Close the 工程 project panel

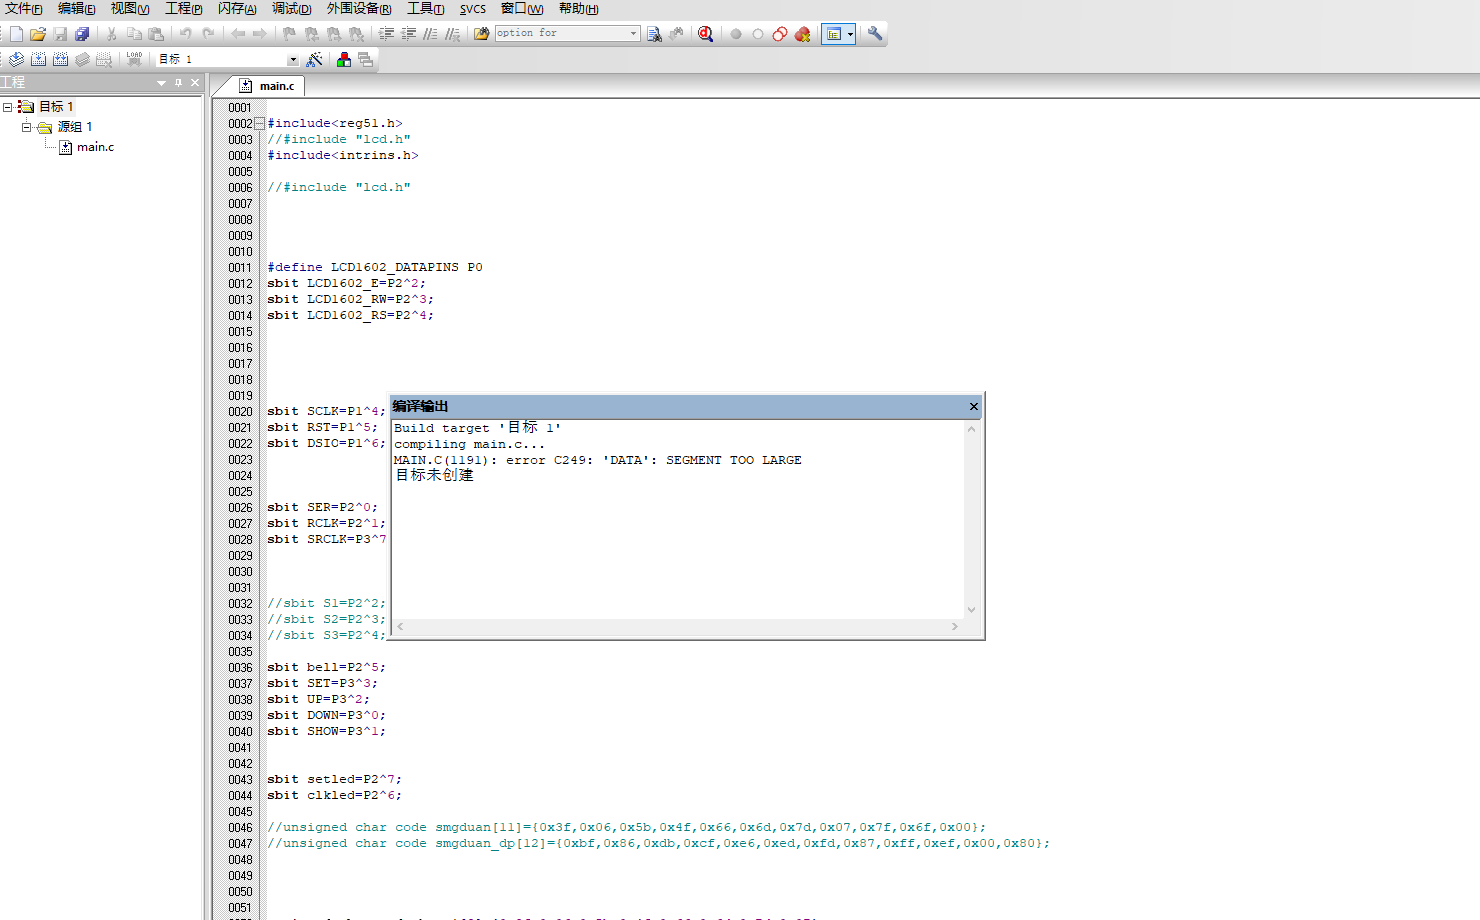point(195,83)
